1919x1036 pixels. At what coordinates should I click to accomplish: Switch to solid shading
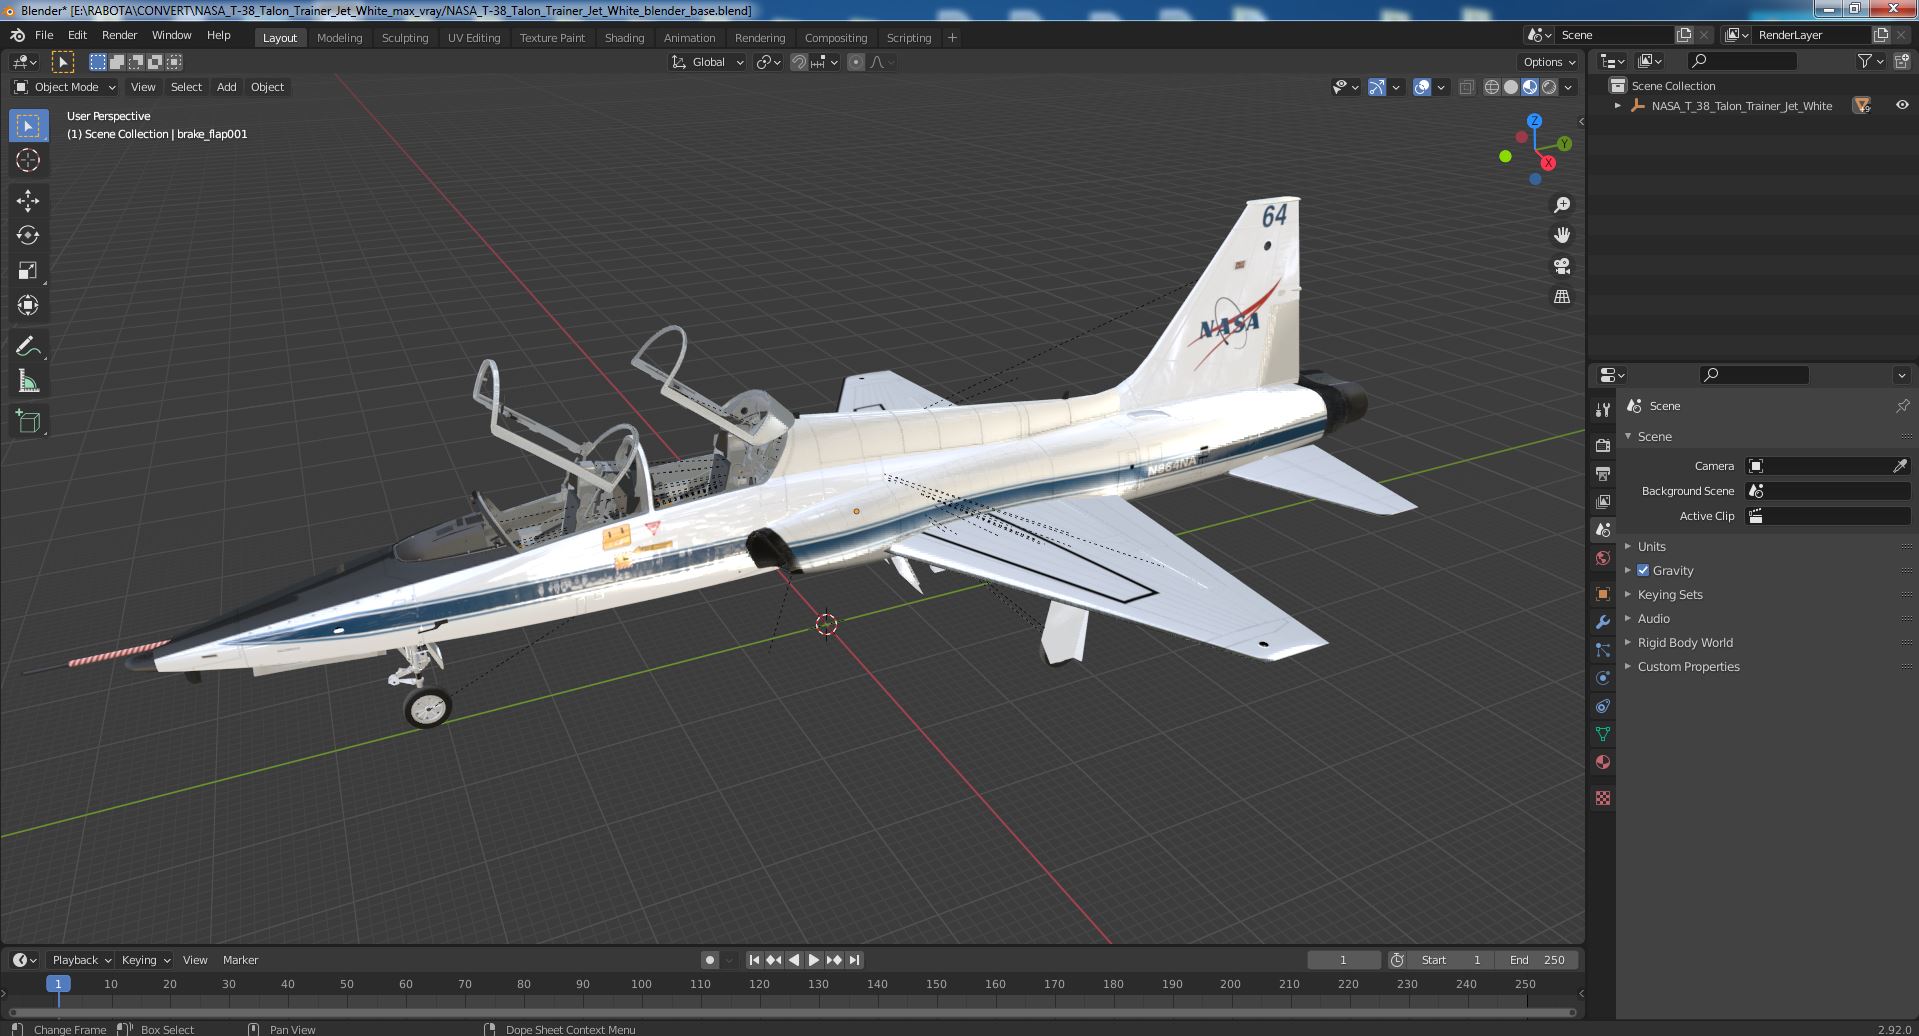tap(1511, 87)
